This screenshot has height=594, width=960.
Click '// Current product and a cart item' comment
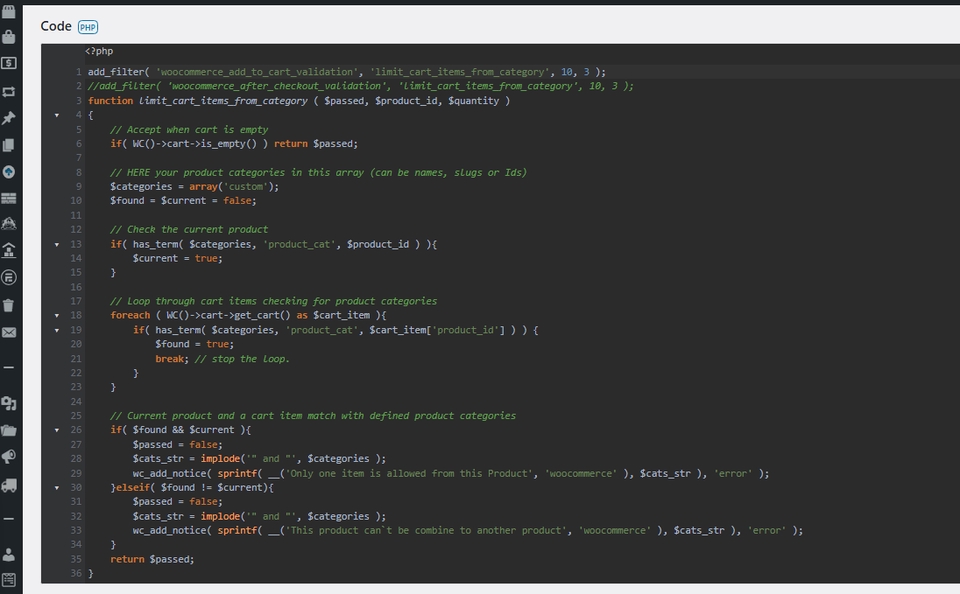[313, 415]
